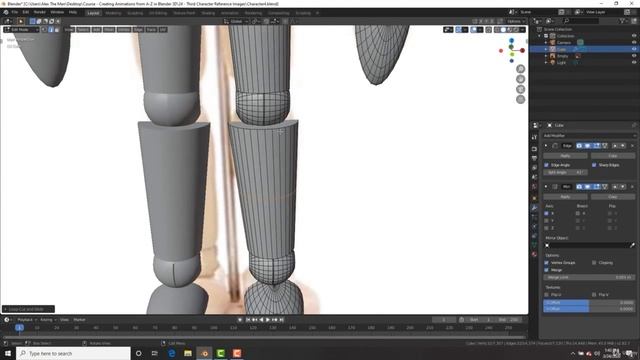Copy the Mirror modifier
Image resolution: width=640 pixels, height=360 pixels.
[x=613, y=197]
